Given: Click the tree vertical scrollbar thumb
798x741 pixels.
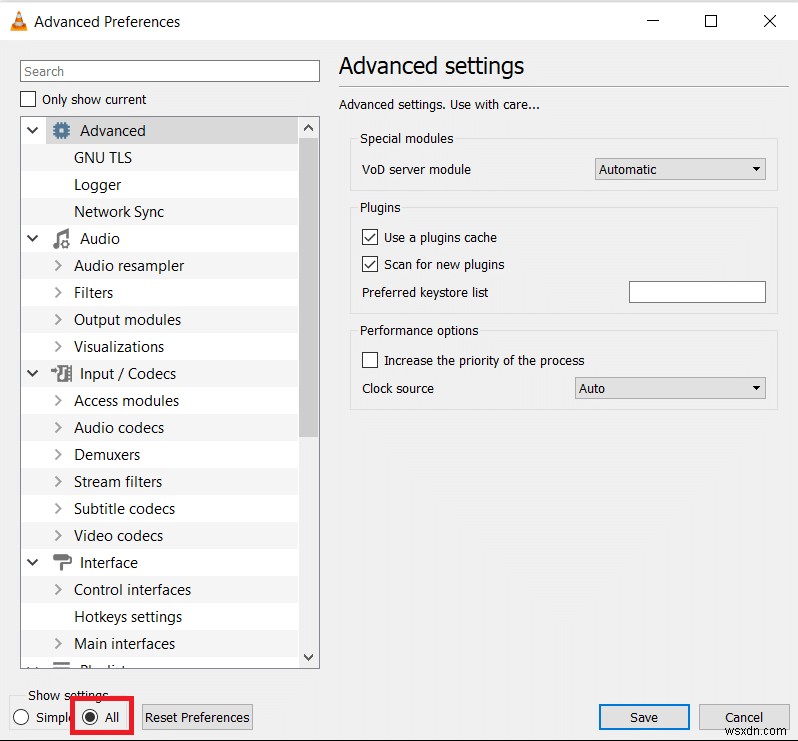Looking at the screenshot, I should [308, 288].
